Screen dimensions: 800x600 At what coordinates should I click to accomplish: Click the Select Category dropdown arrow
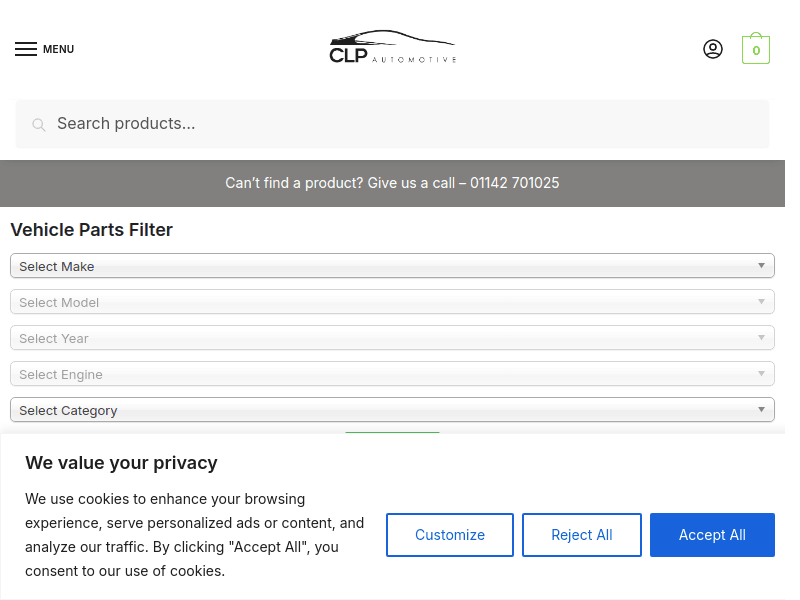(x=761, y=410)
